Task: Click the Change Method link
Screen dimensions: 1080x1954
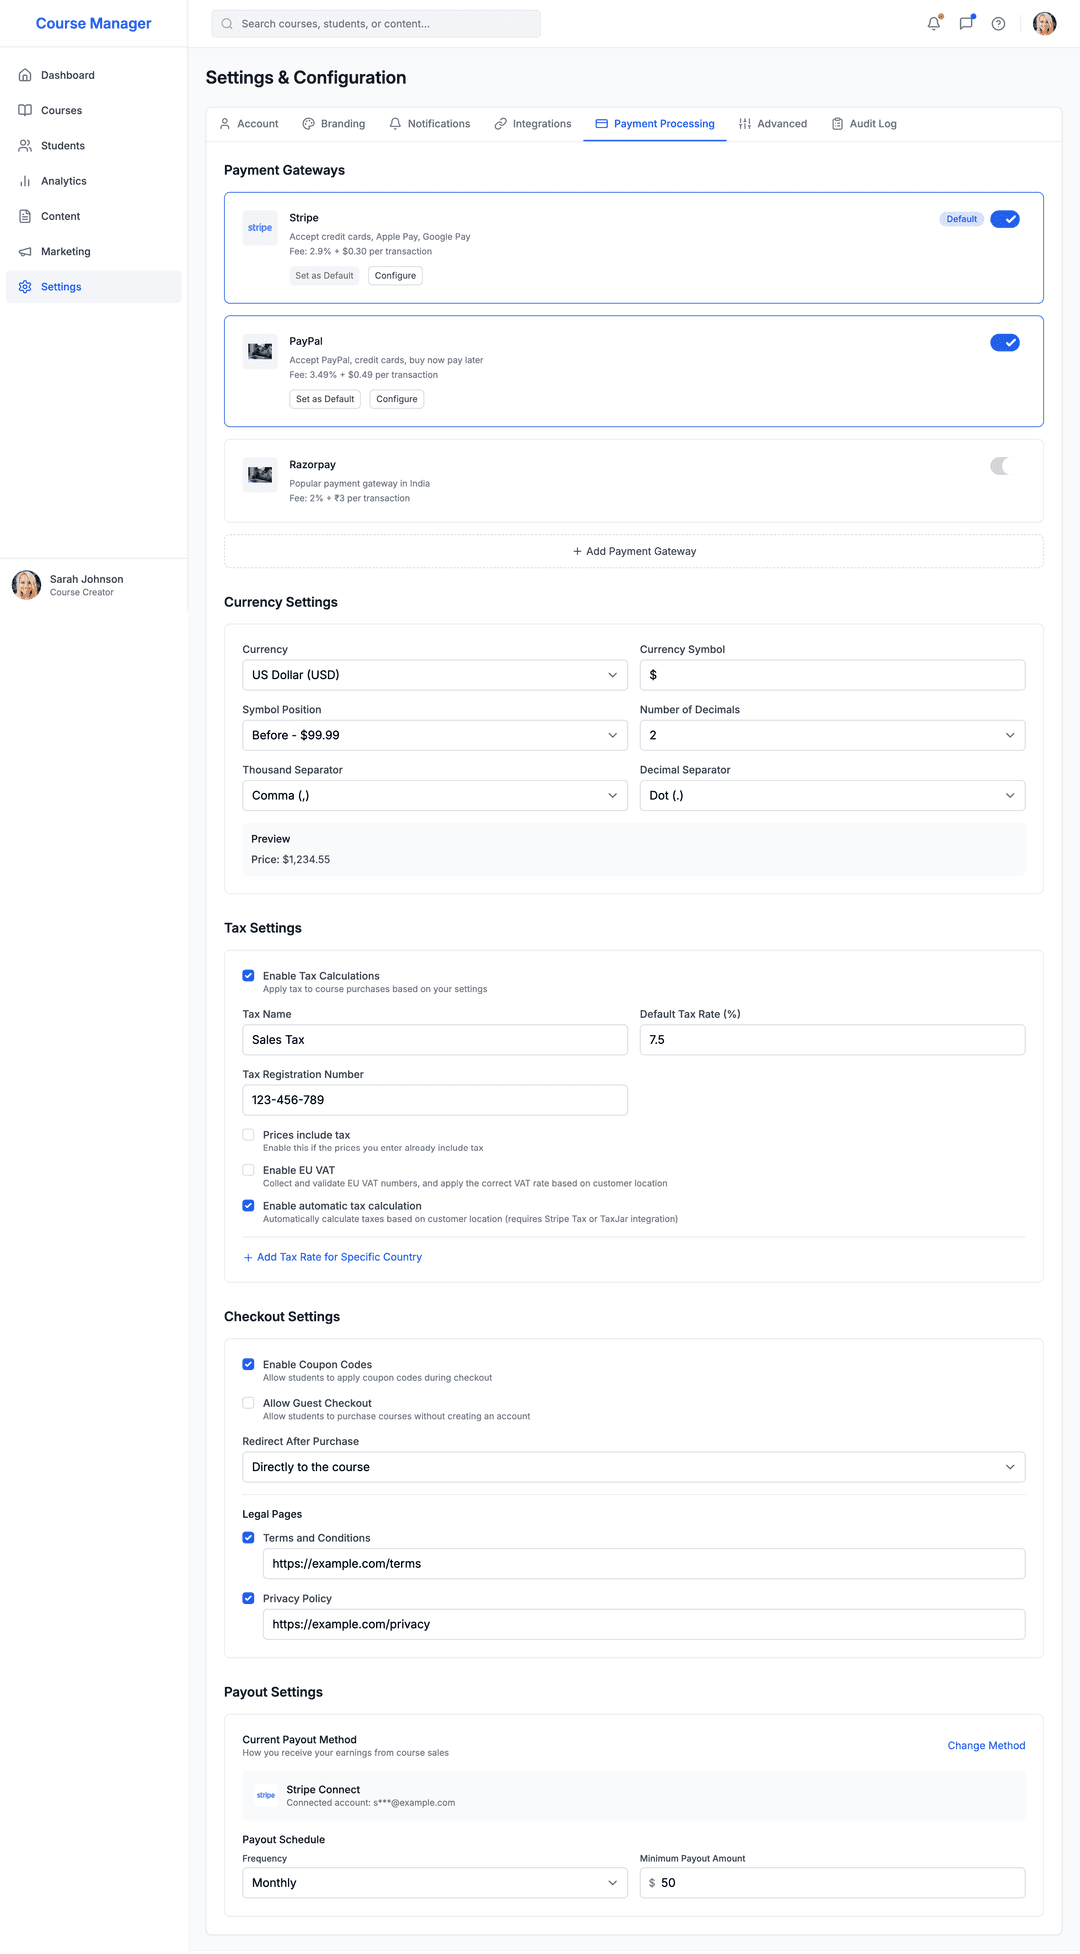Action: (x=986, y=1746)
